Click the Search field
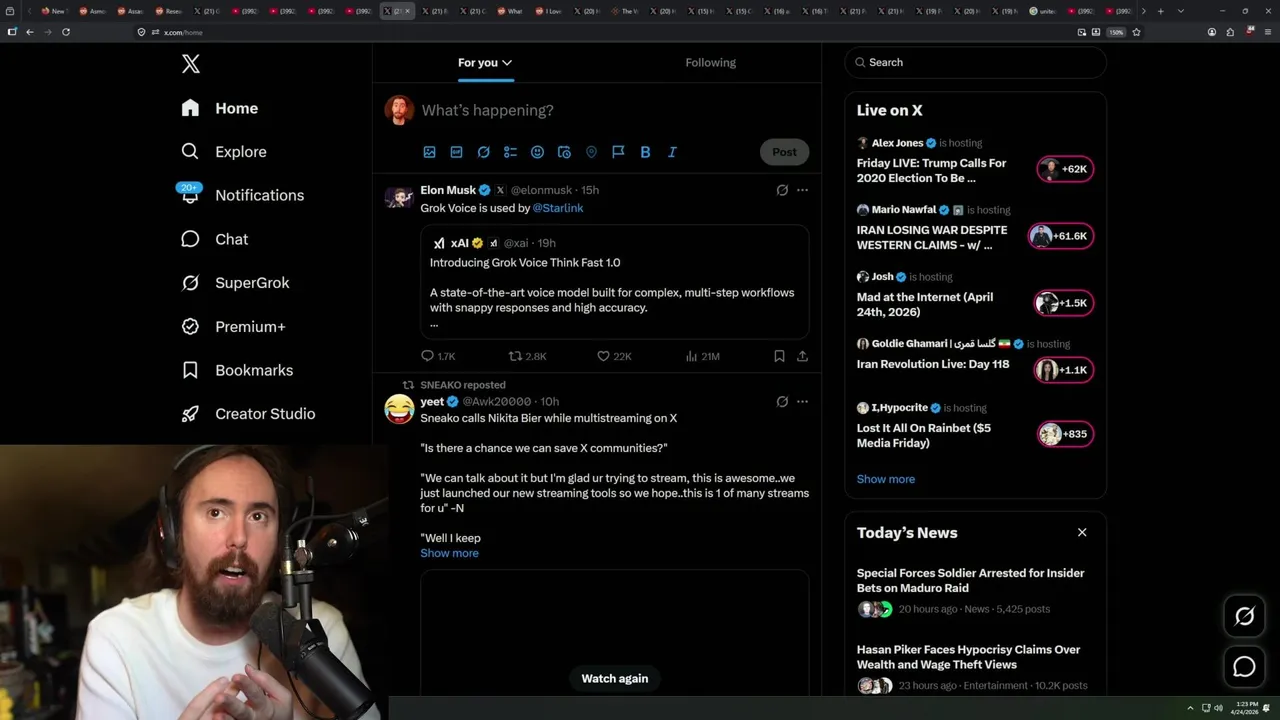Viewport: 1280px width, 720px height. 975,62
